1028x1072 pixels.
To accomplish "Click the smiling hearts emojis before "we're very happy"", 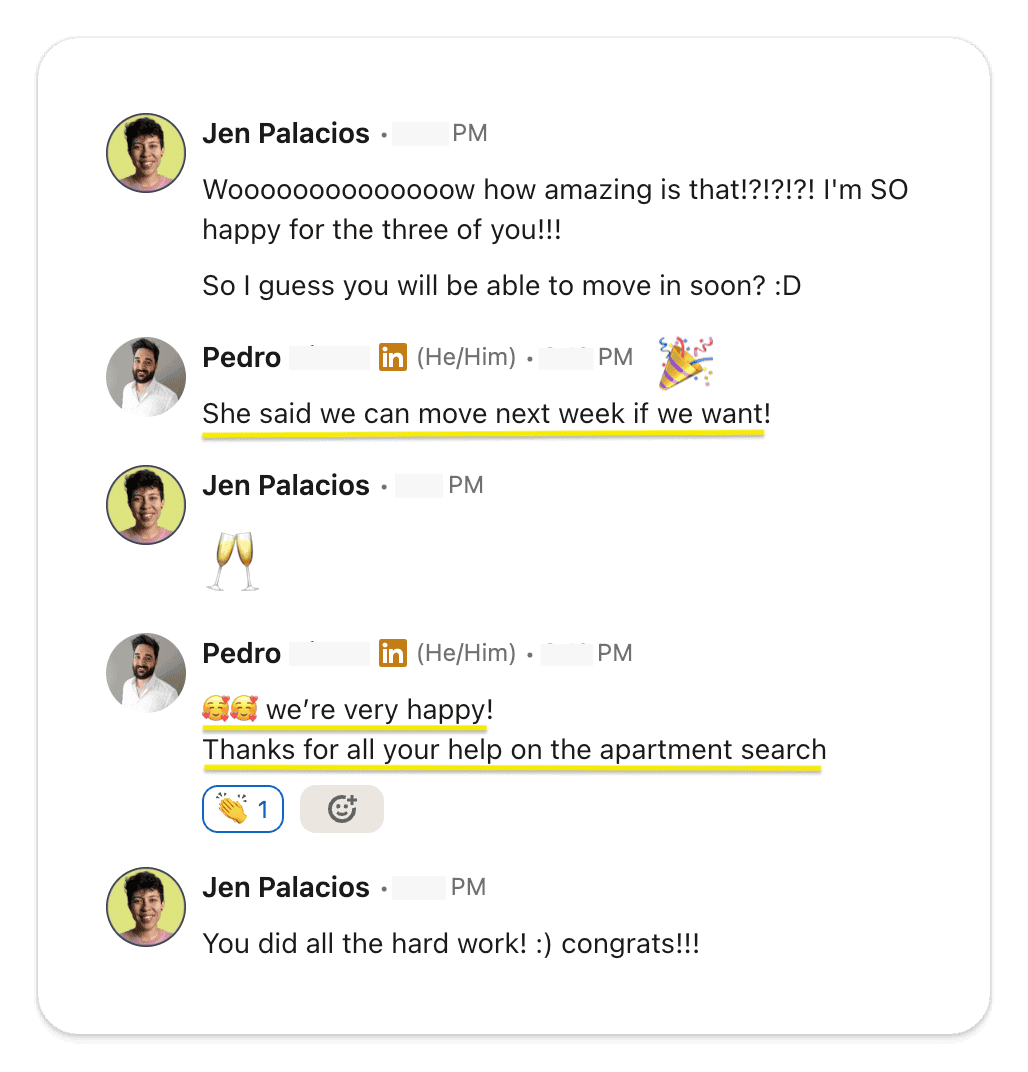I will (230, 711).
